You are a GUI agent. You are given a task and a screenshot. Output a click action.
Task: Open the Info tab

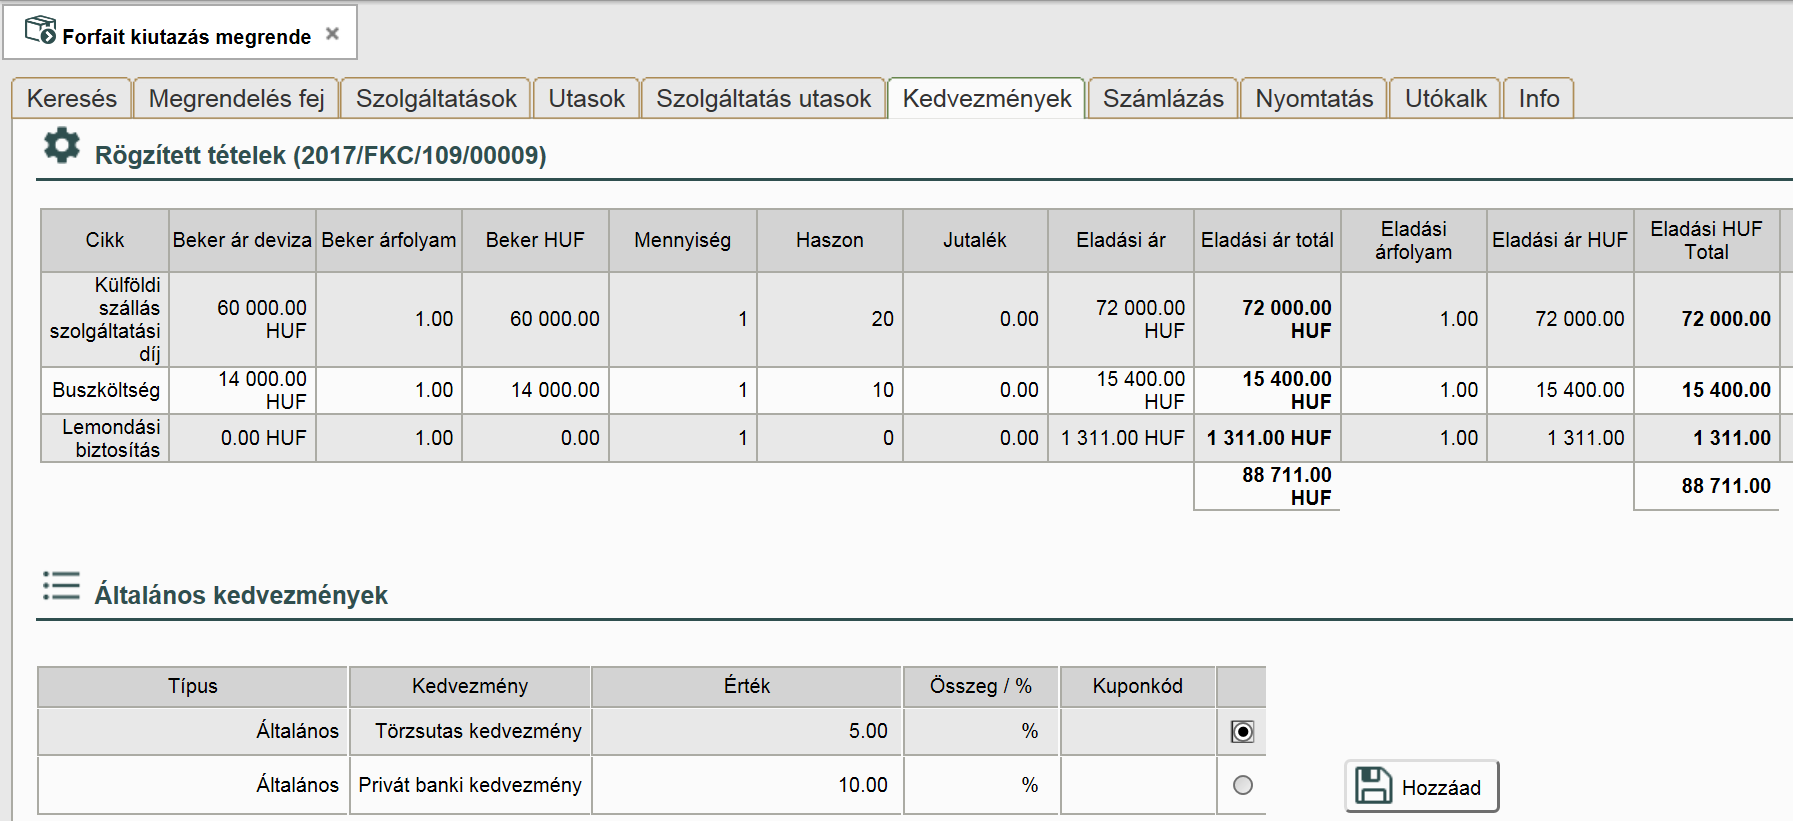pyautogui.click(x=1538, y=99)
